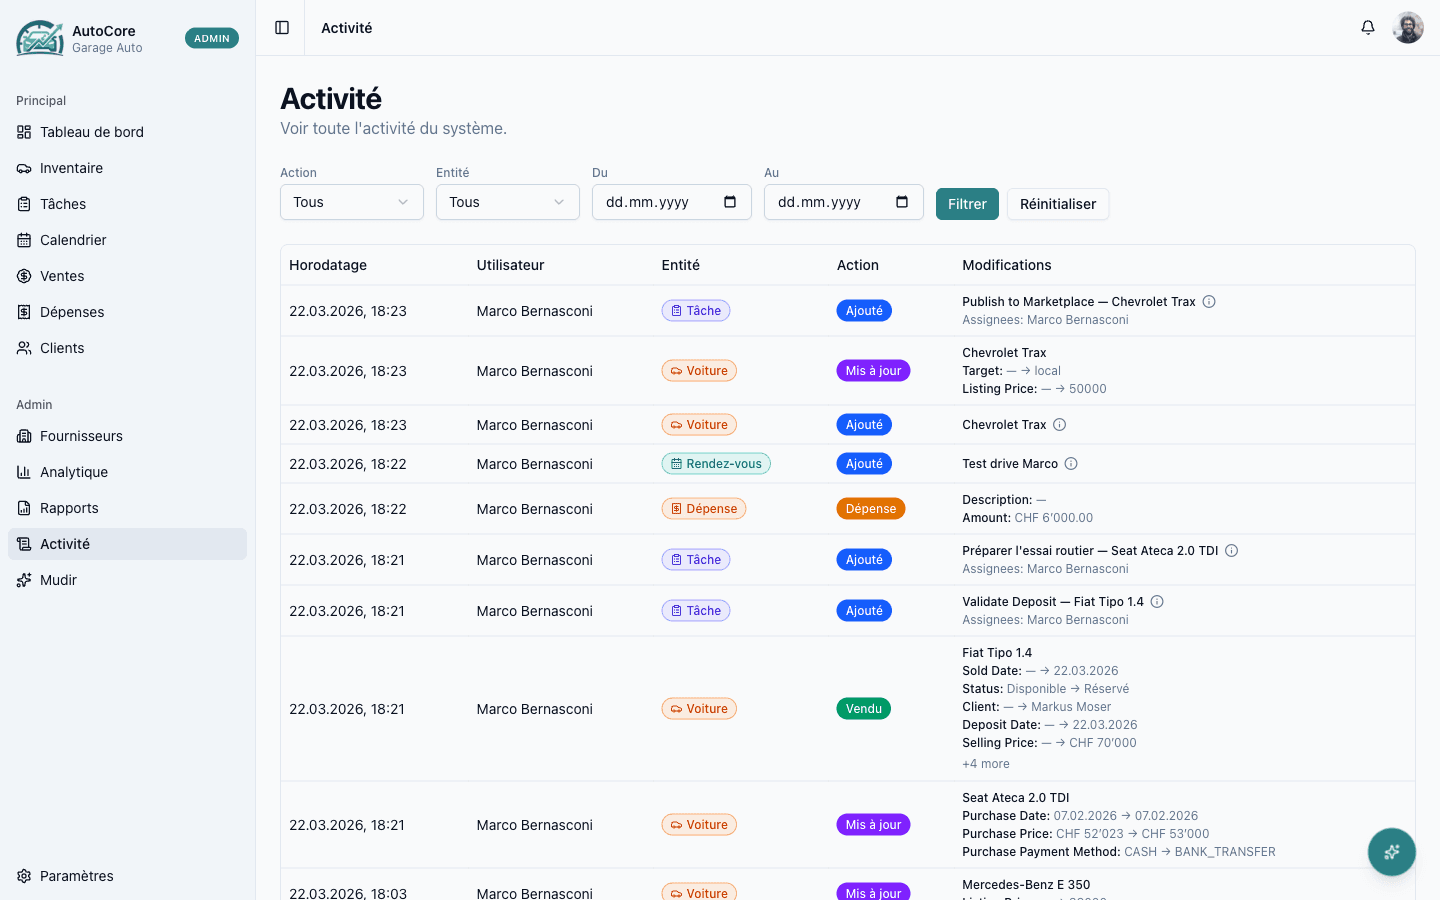The height and width of the screenshot is (900, 1440).
Task: Click the AutoCore garage logo
Action: click(40, 39)
